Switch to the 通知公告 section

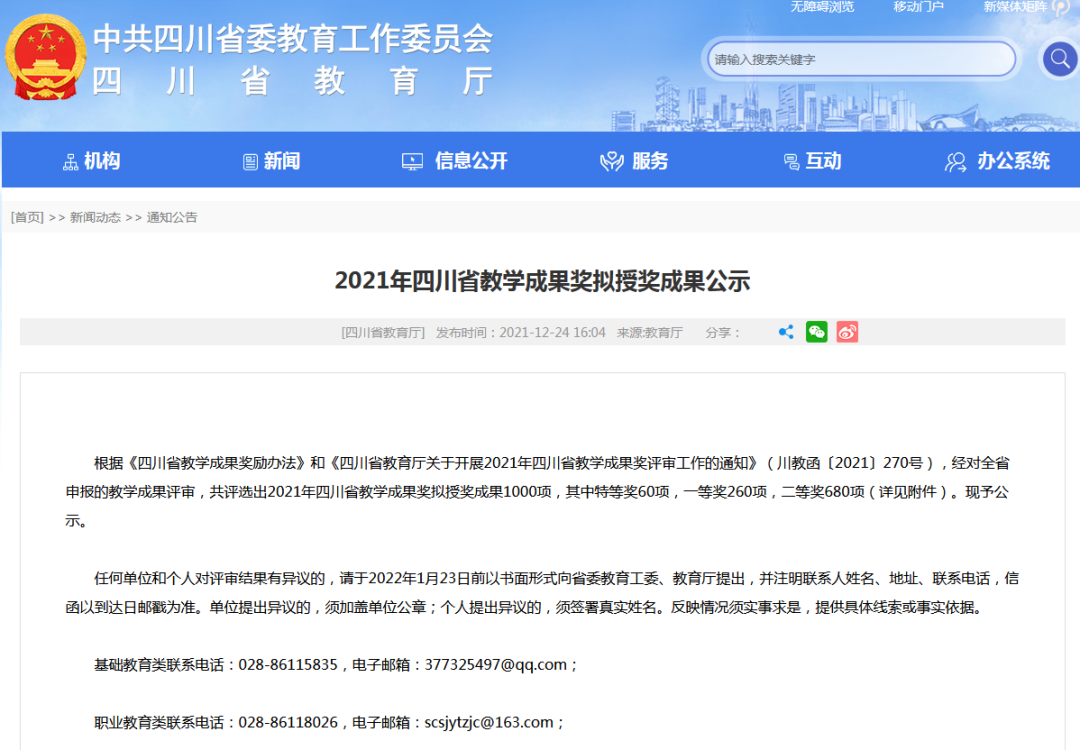pyautogui.click(x=175, y=217)
